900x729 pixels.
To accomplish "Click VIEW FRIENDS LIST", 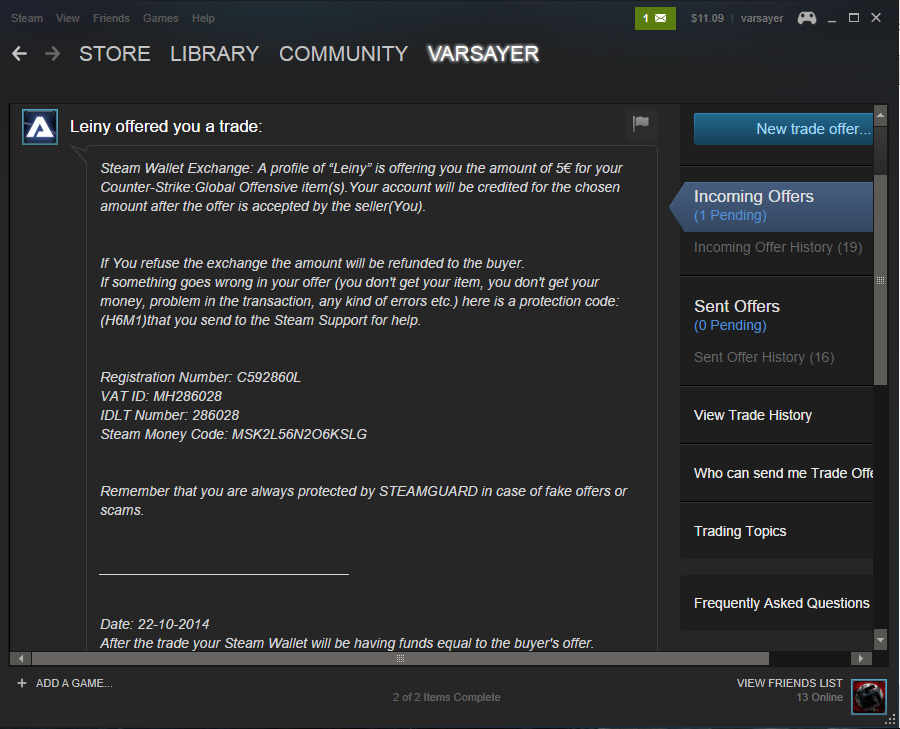I will (790, 683).
